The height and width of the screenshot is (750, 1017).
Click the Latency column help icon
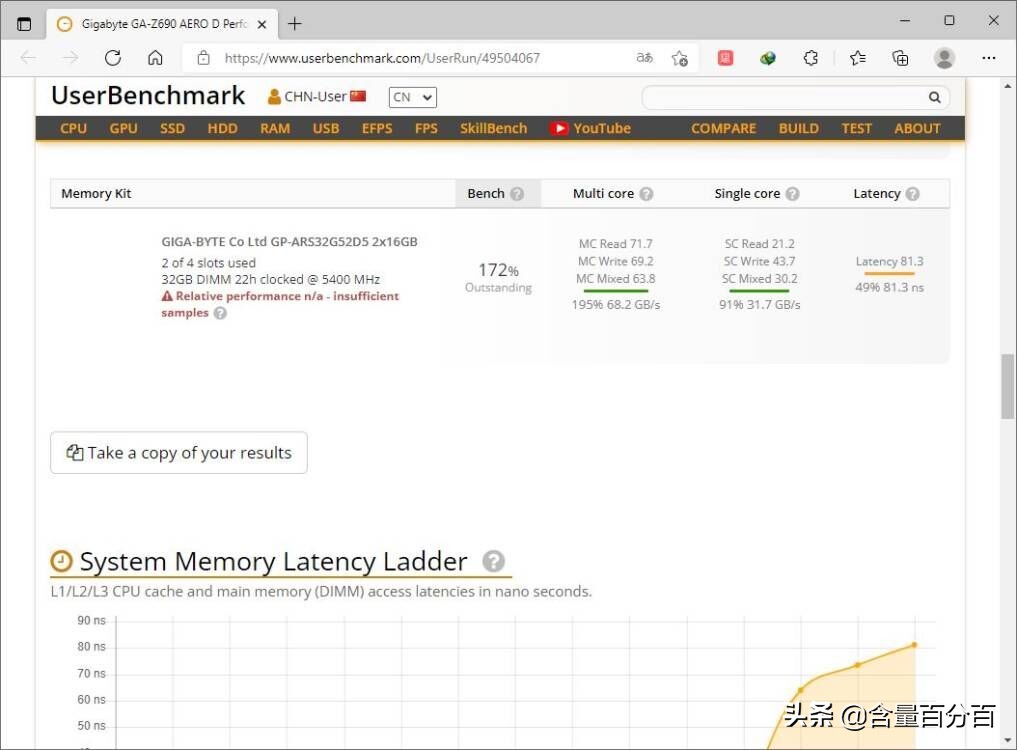click(911, 194)
